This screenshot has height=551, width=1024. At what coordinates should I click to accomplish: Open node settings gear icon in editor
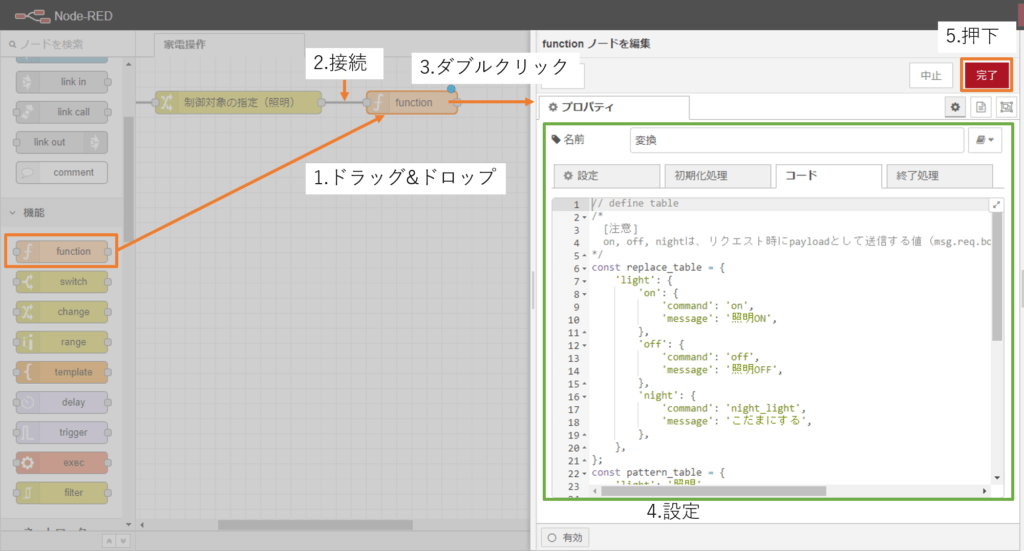tap(955, 107)
